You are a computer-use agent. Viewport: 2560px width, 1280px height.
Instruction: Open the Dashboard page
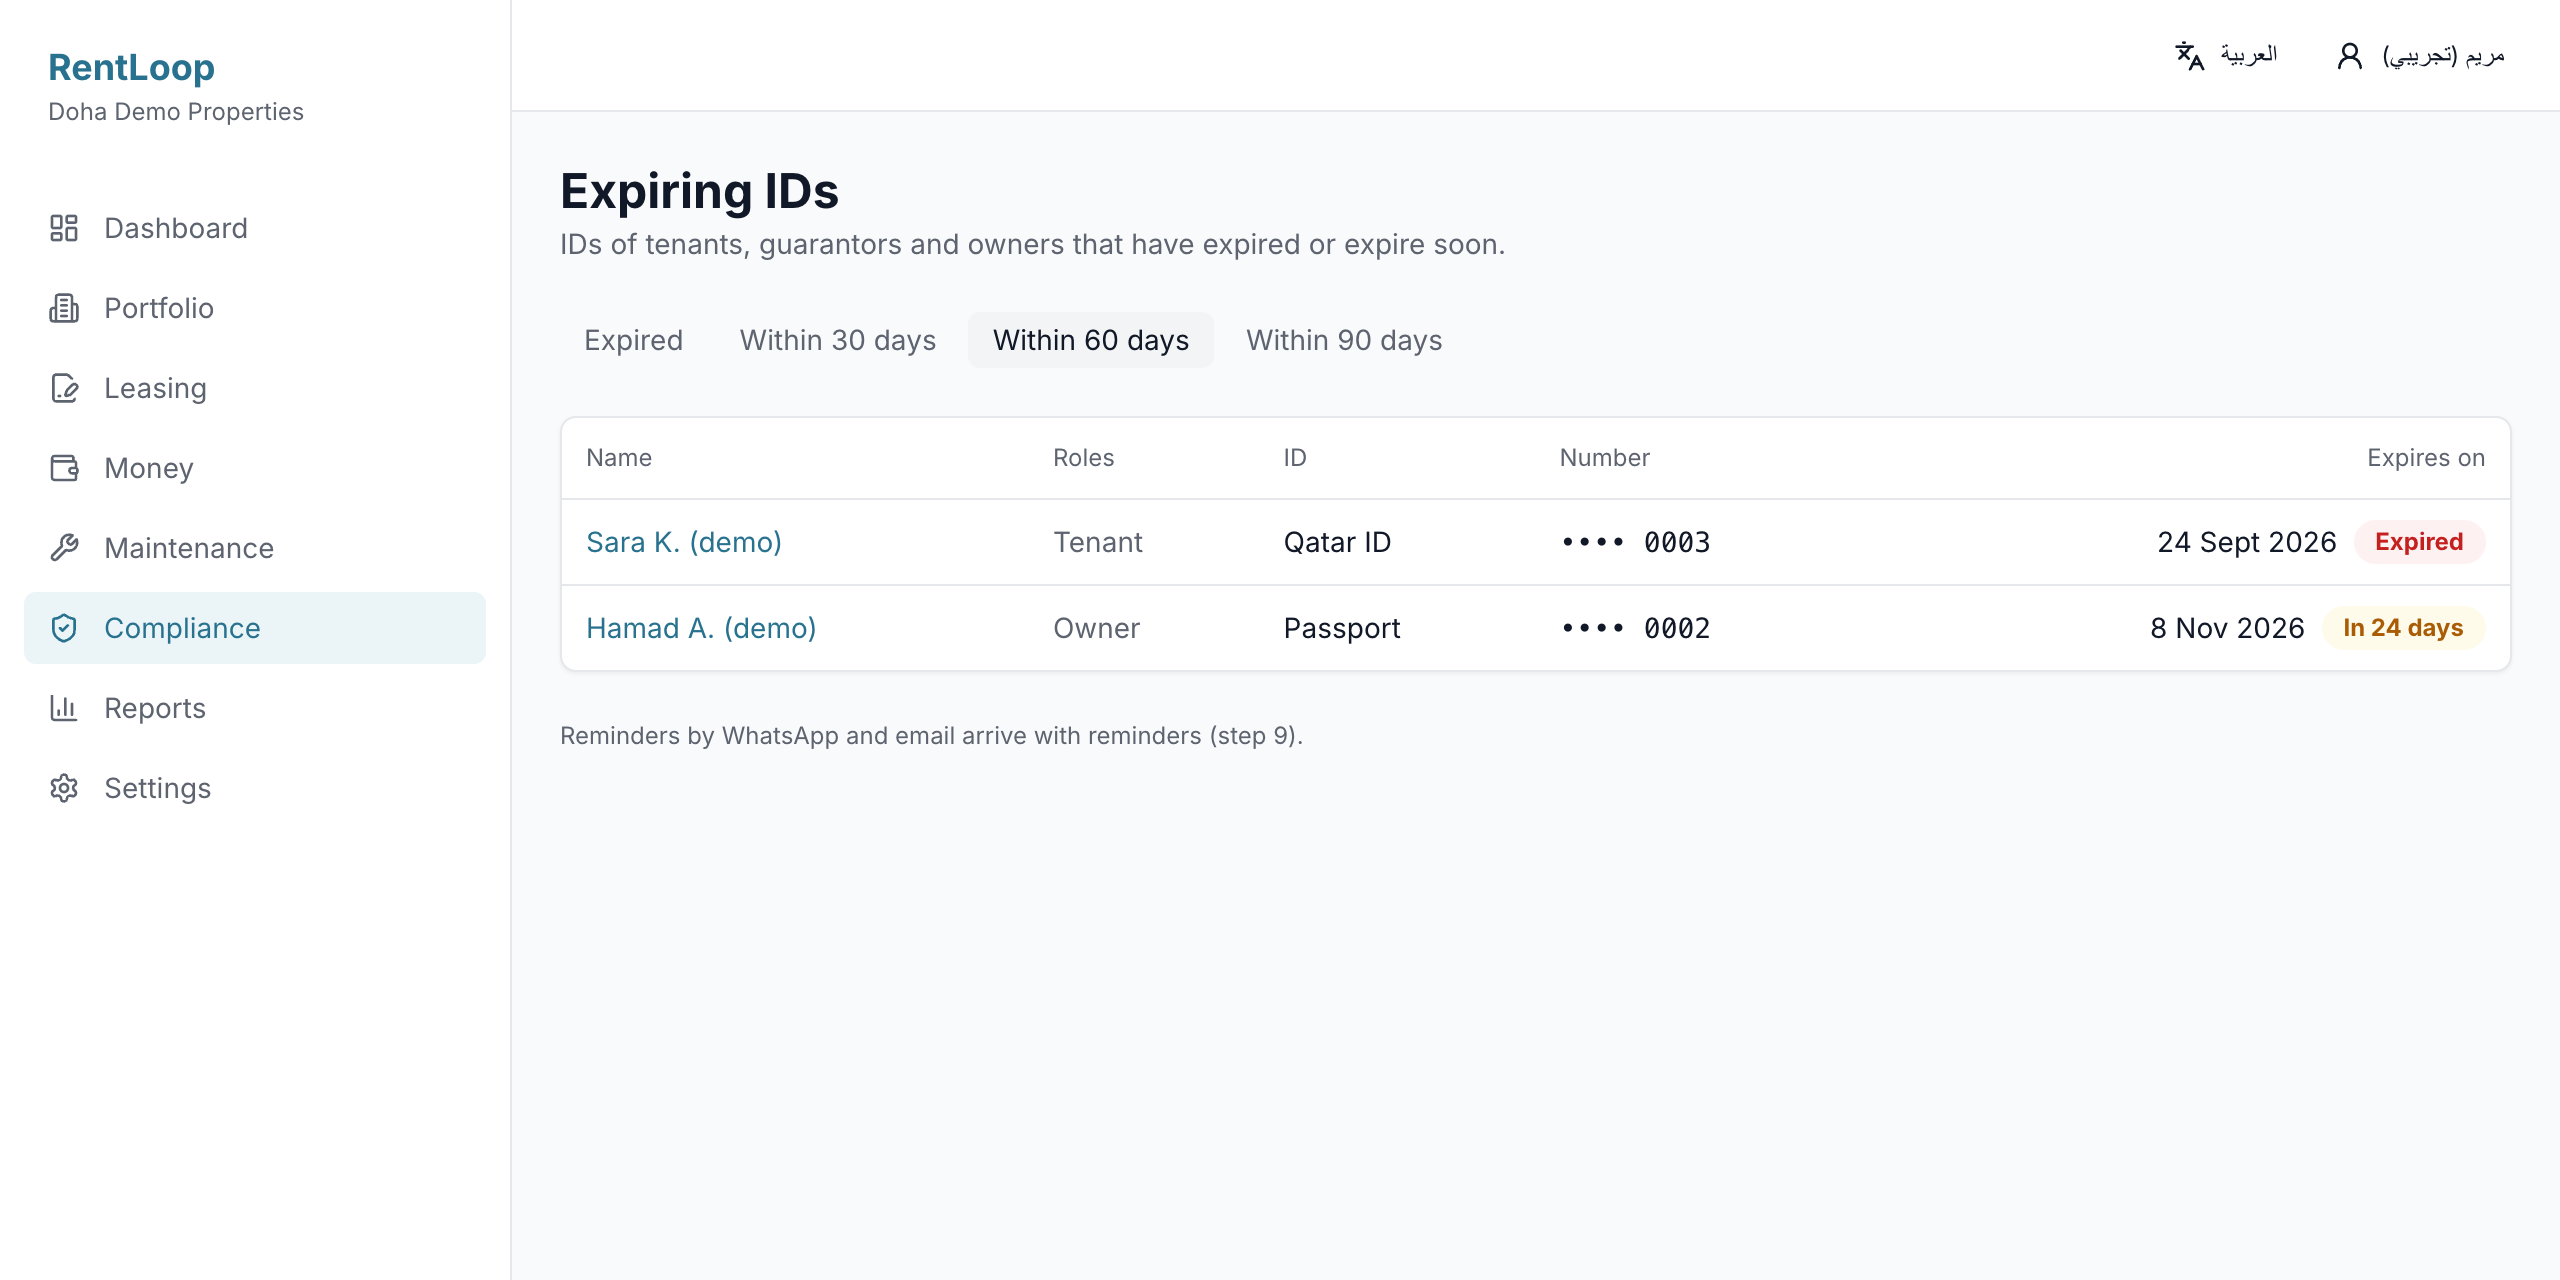(255, 228)
